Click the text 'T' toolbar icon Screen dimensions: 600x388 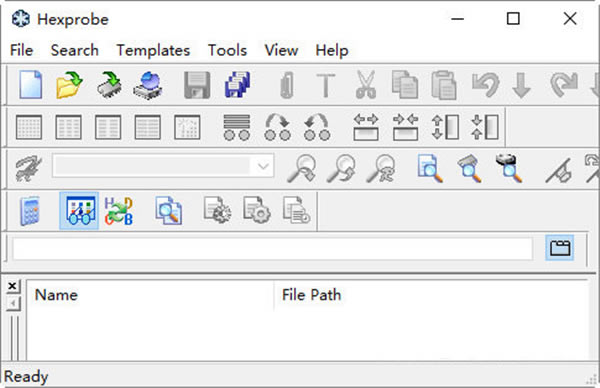[326, 85]
